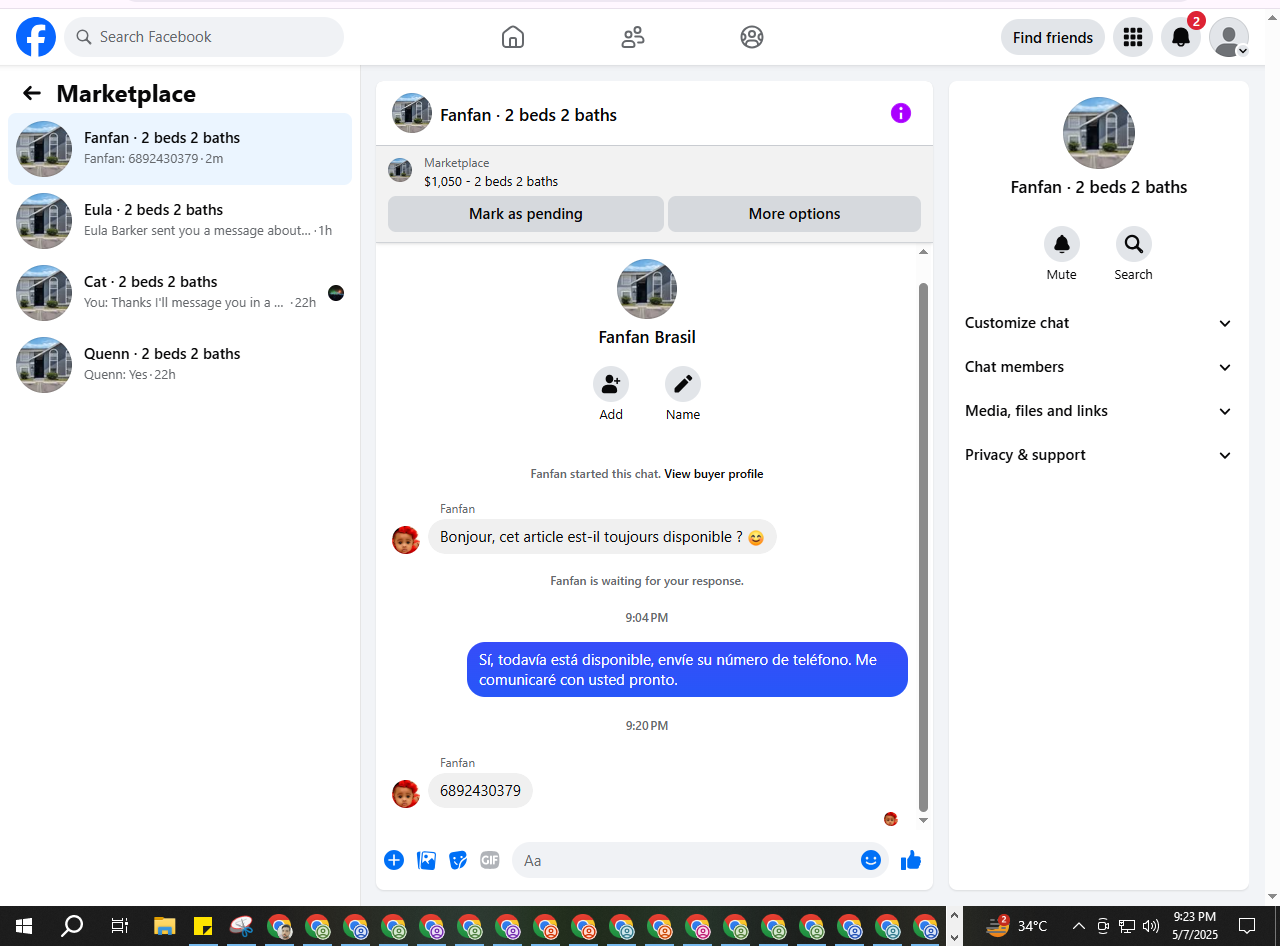Screen dimensions: 1280x946
Task: Open the Friends icon in top navigation
Action: 633,37
